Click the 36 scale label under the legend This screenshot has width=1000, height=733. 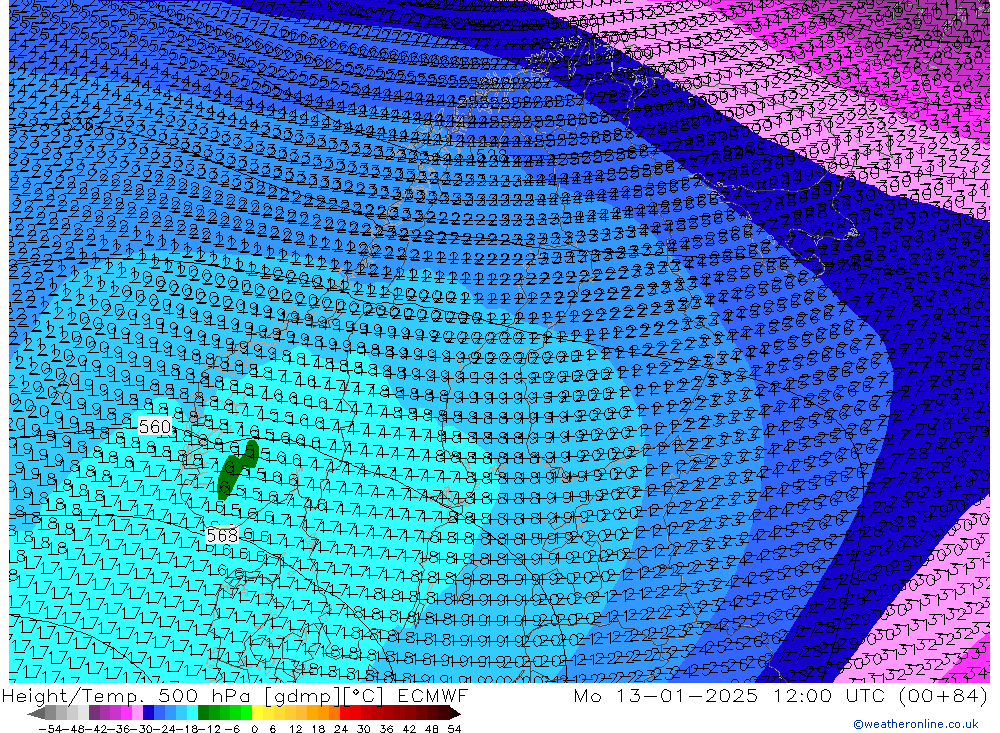tap(386, 729)
